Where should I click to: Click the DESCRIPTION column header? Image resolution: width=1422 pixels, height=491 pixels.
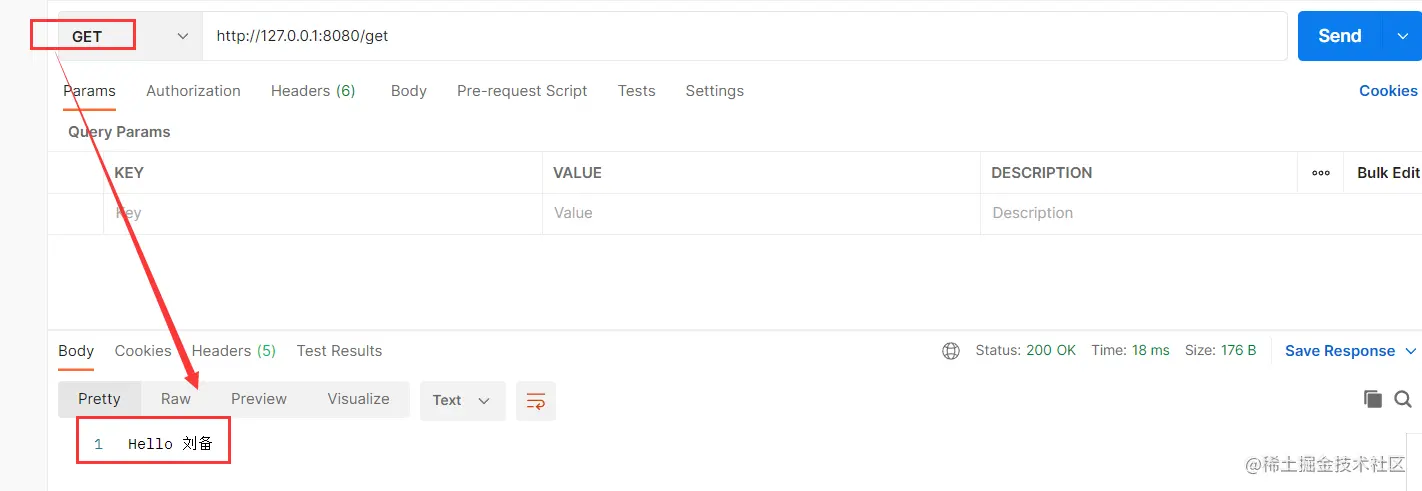point(1042,173)
